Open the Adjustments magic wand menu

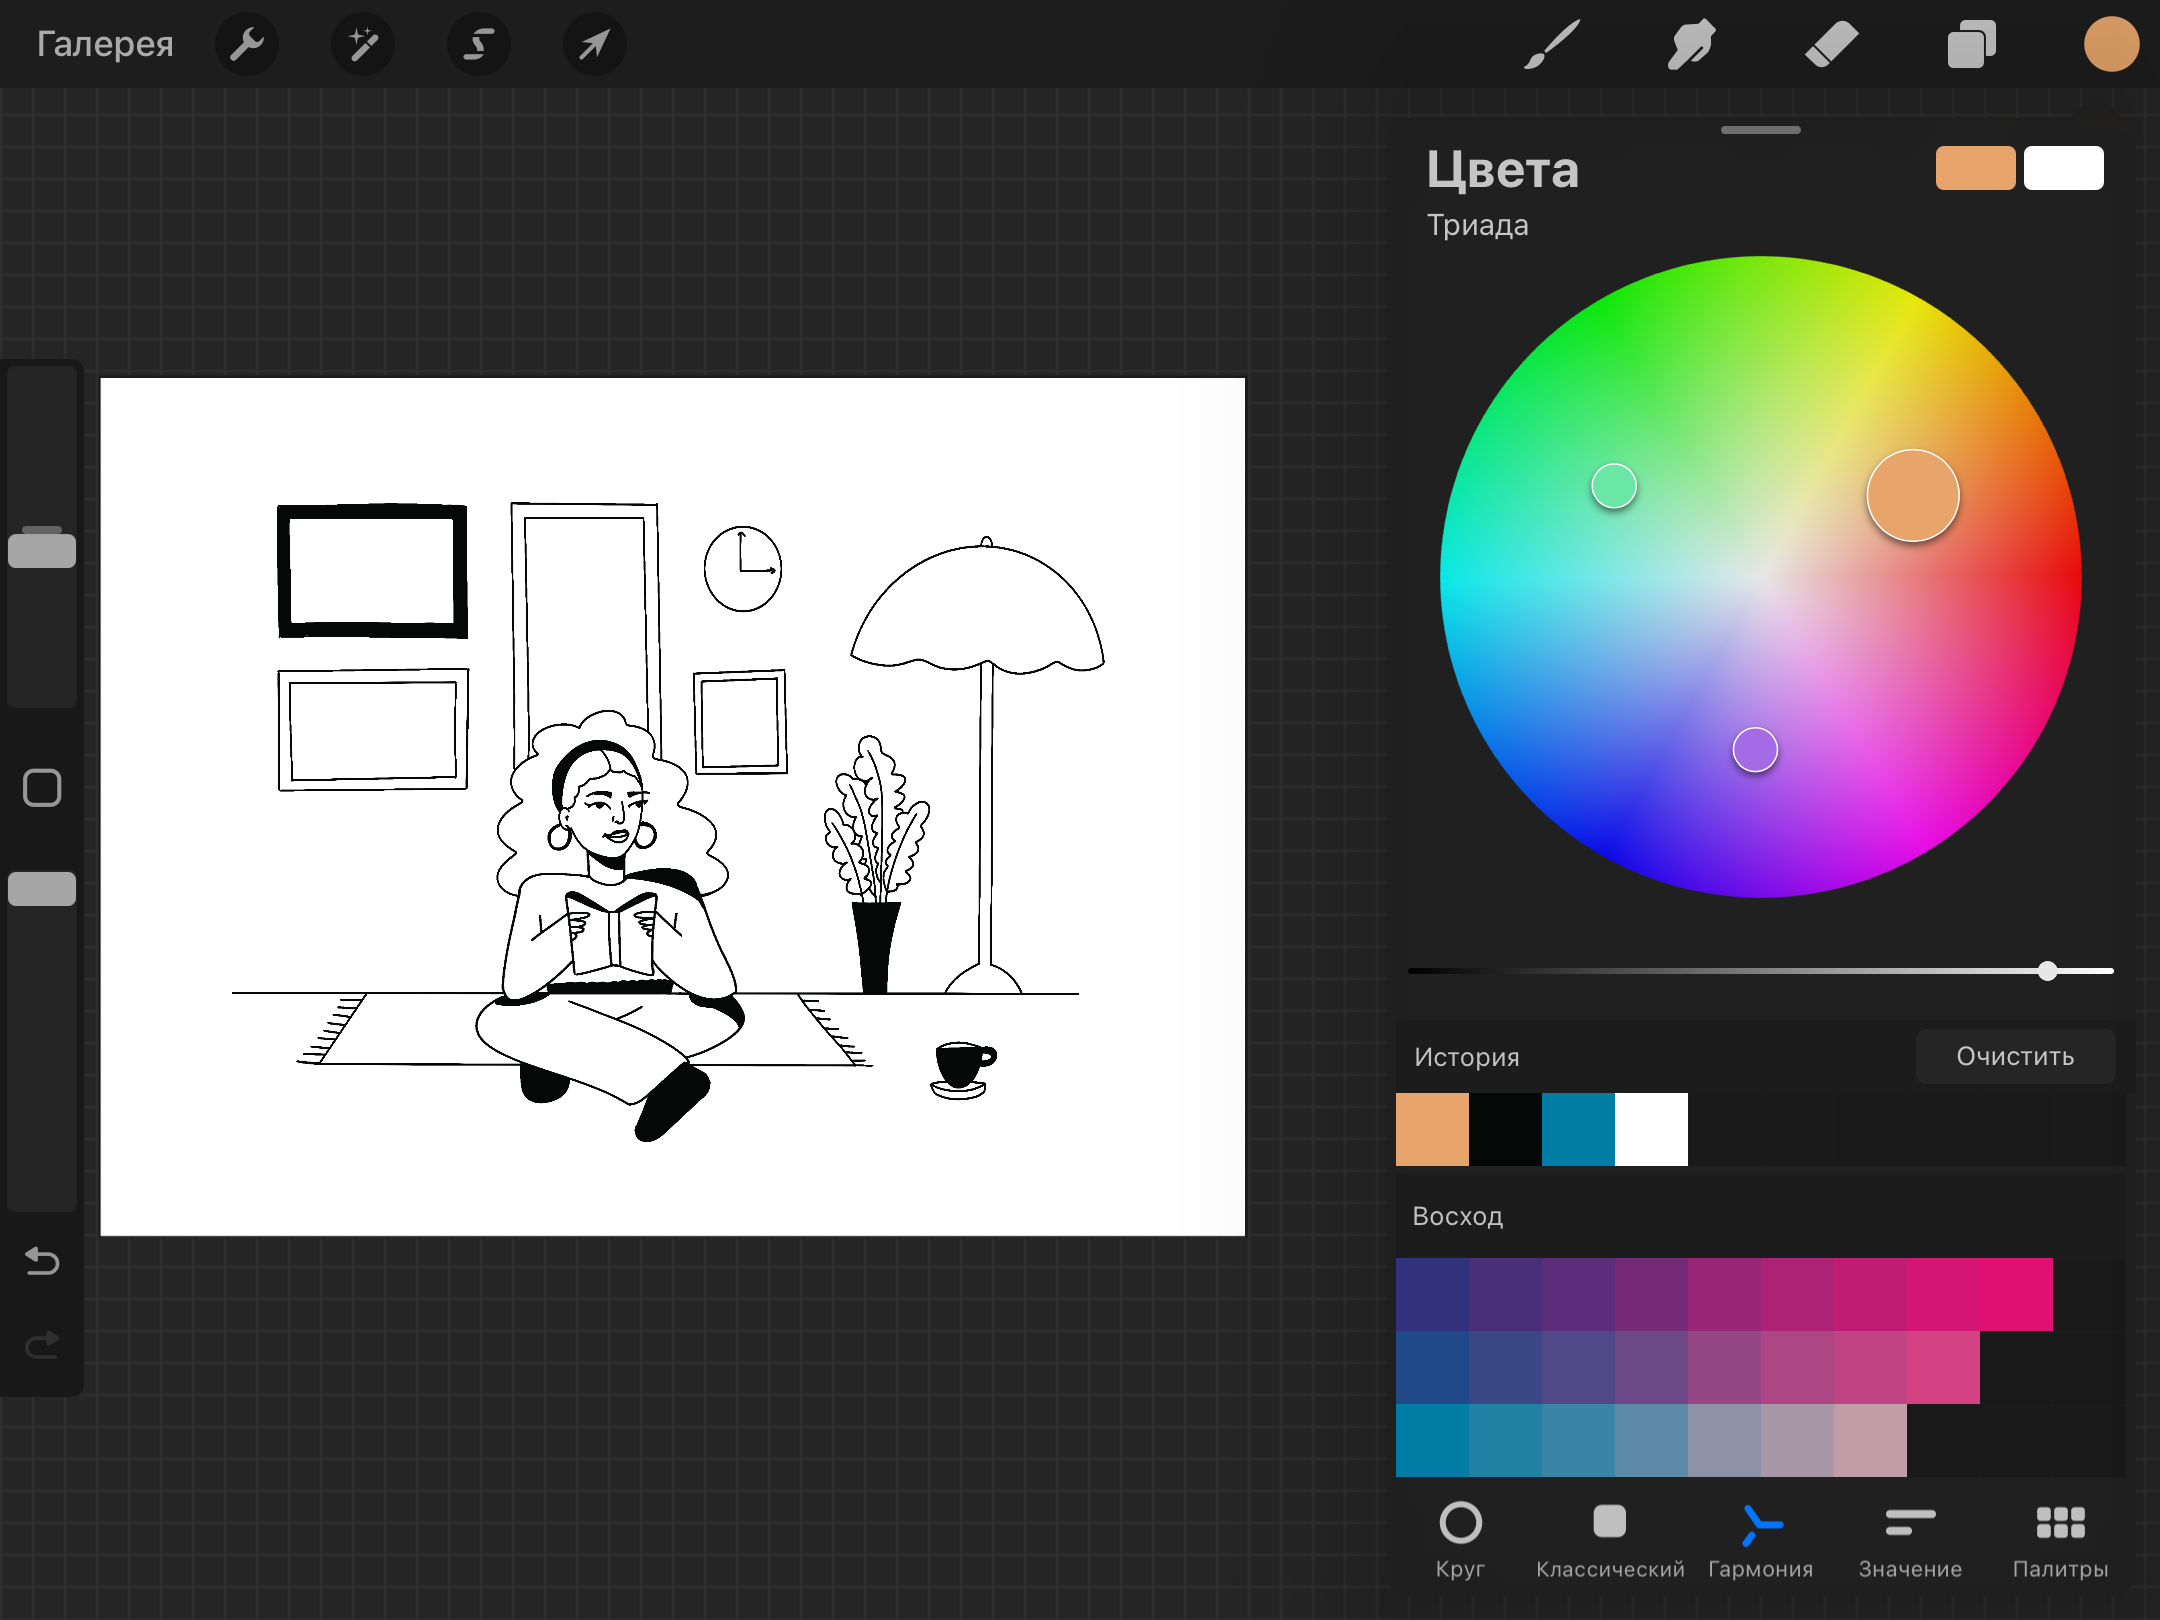(363, 44)
